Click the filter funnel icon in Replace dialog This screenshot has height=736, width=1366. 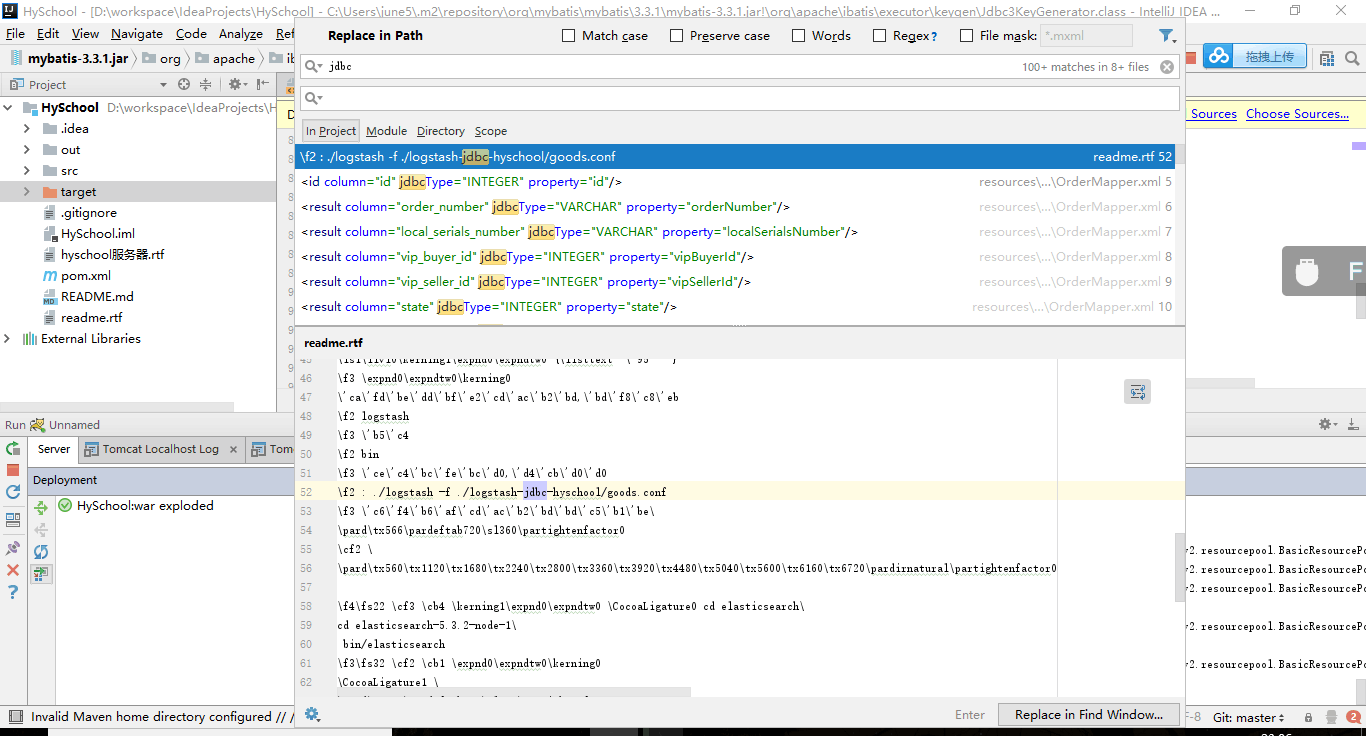(1166, 36)
